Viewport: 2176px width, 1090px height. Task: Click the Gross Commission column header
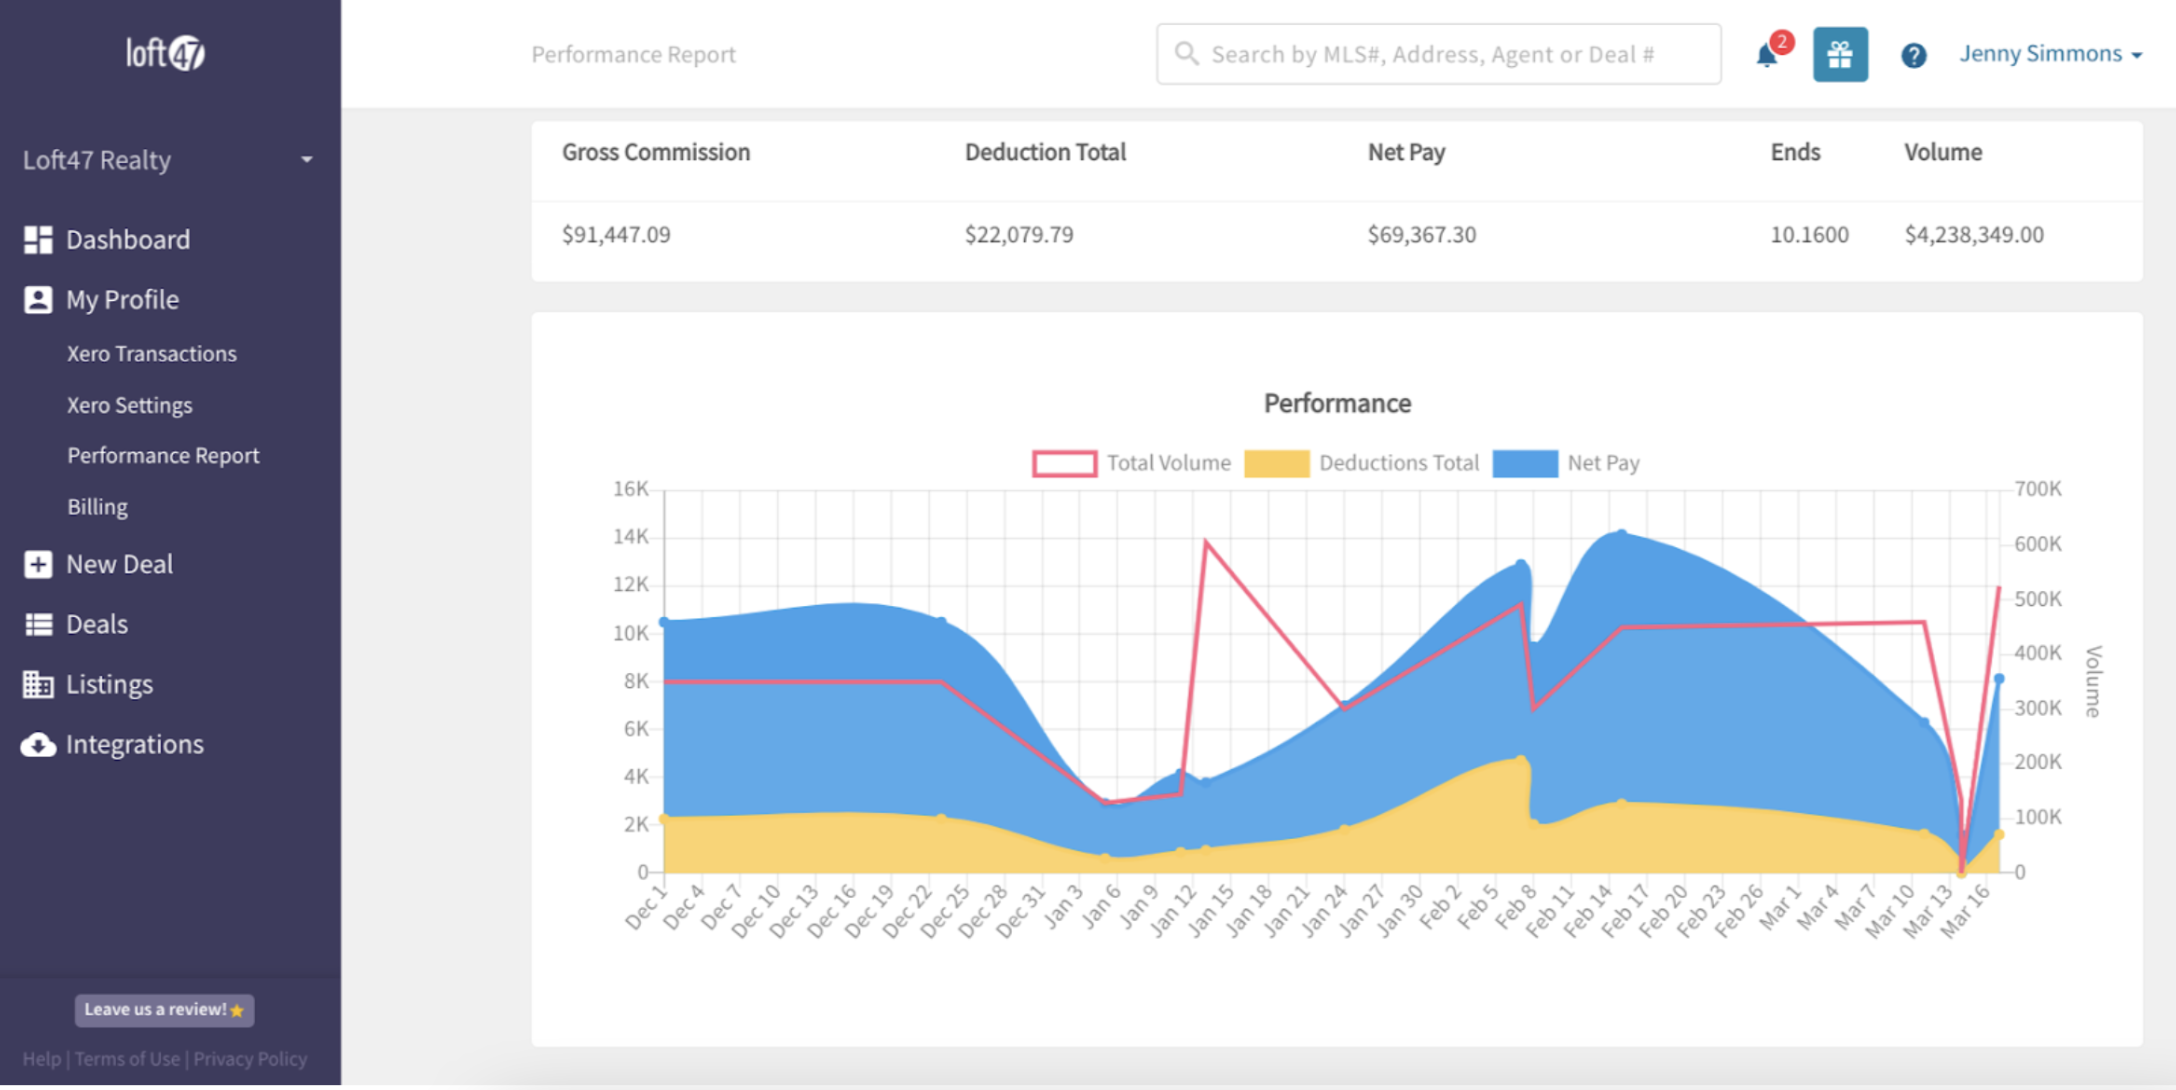[x=656, y=152]
